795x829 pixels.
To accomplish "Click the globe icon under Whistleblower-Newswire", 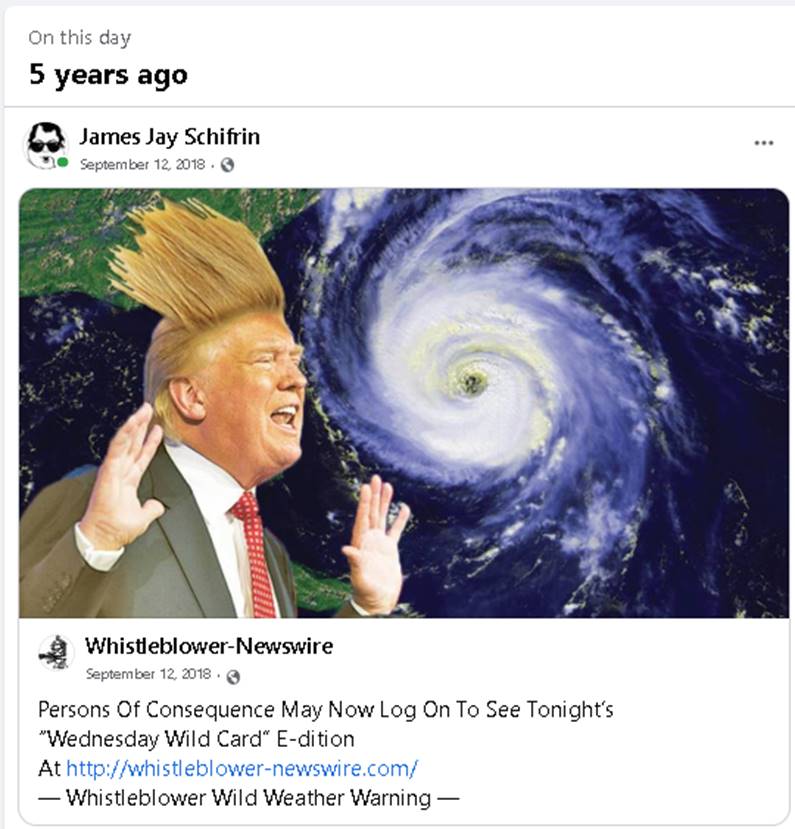I will pos(233,677).
